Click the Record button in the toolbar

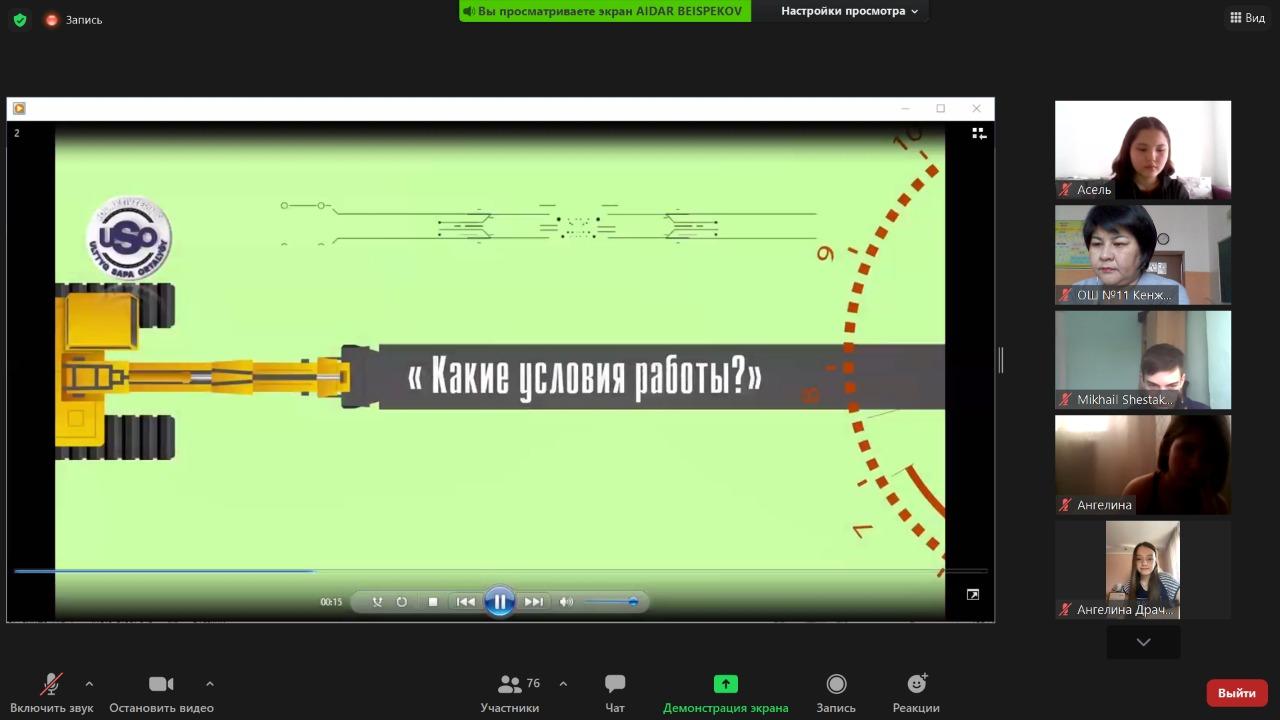click(x=836, y=685)
